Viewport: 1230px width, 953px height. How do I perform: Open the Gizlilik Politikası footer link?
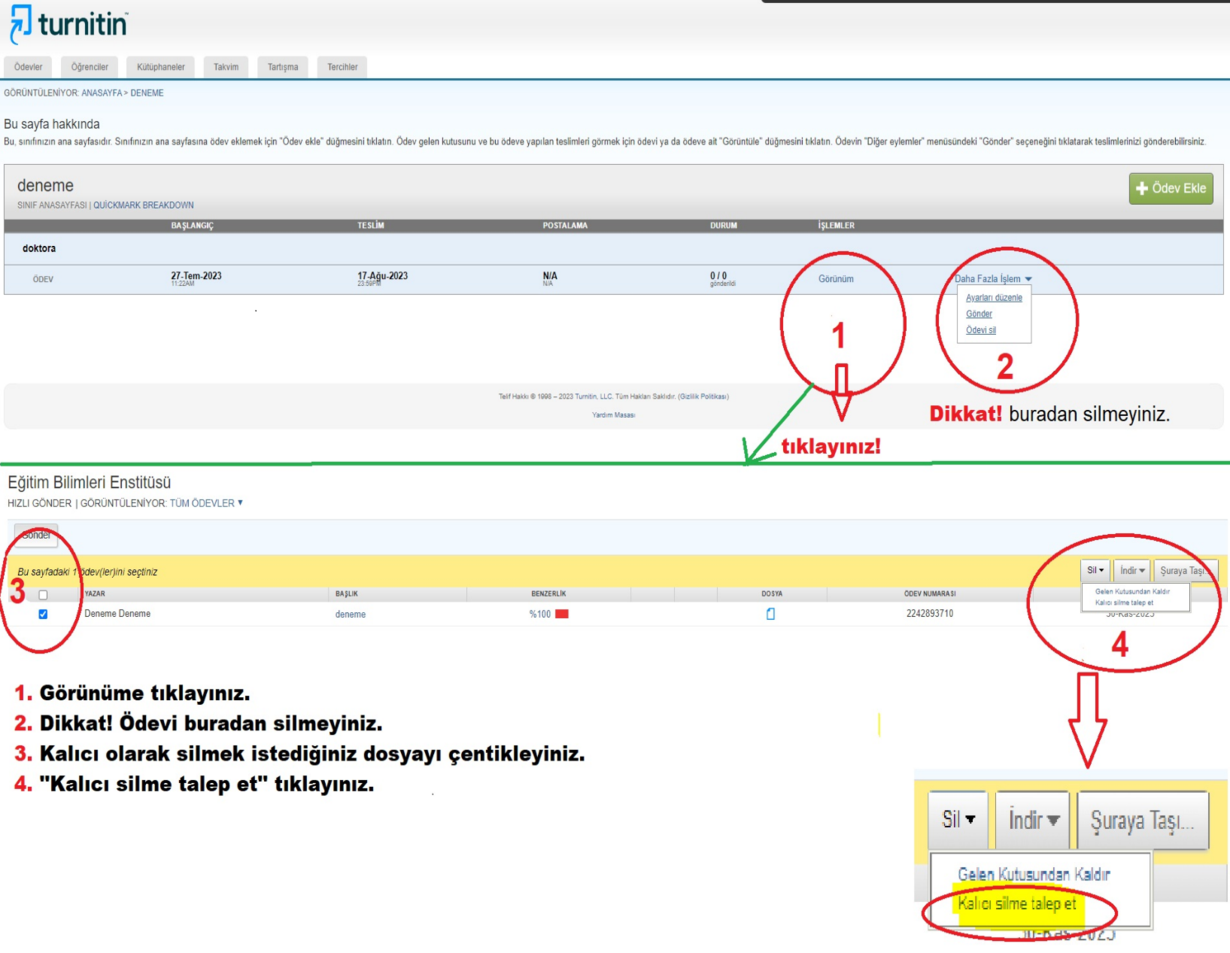point(703,396)
